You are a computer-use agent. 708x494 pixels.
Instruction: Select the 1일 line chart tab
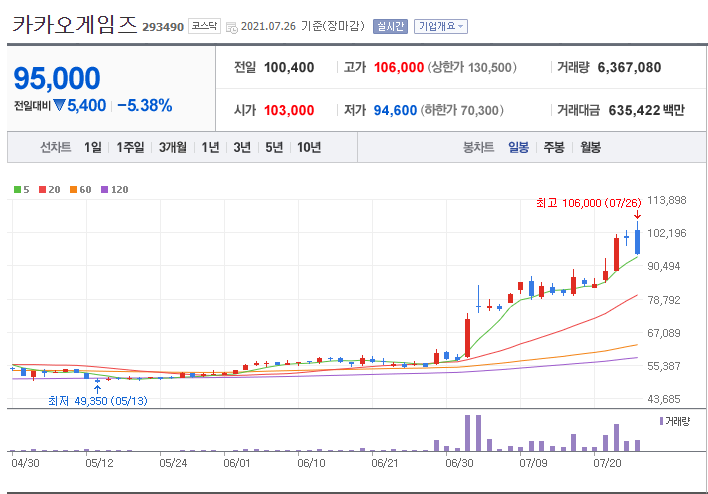click(x=93, y=147)
